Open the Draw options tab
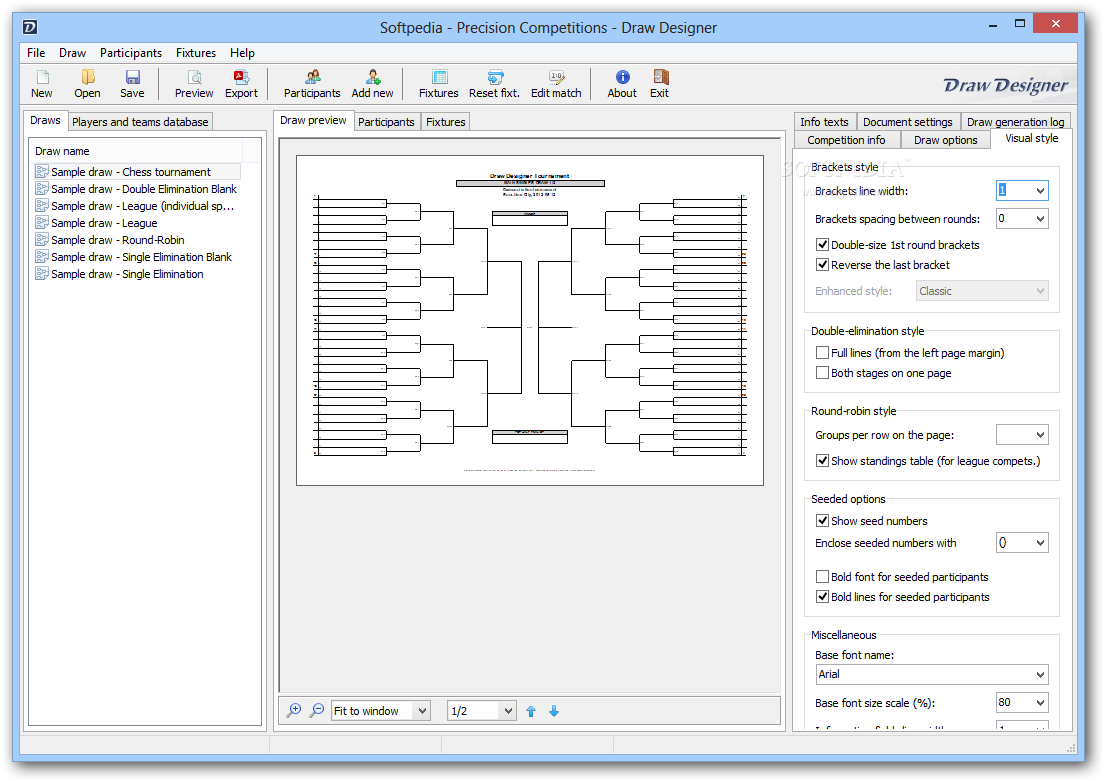1105x782 pixels. click(x=946, y=139)
